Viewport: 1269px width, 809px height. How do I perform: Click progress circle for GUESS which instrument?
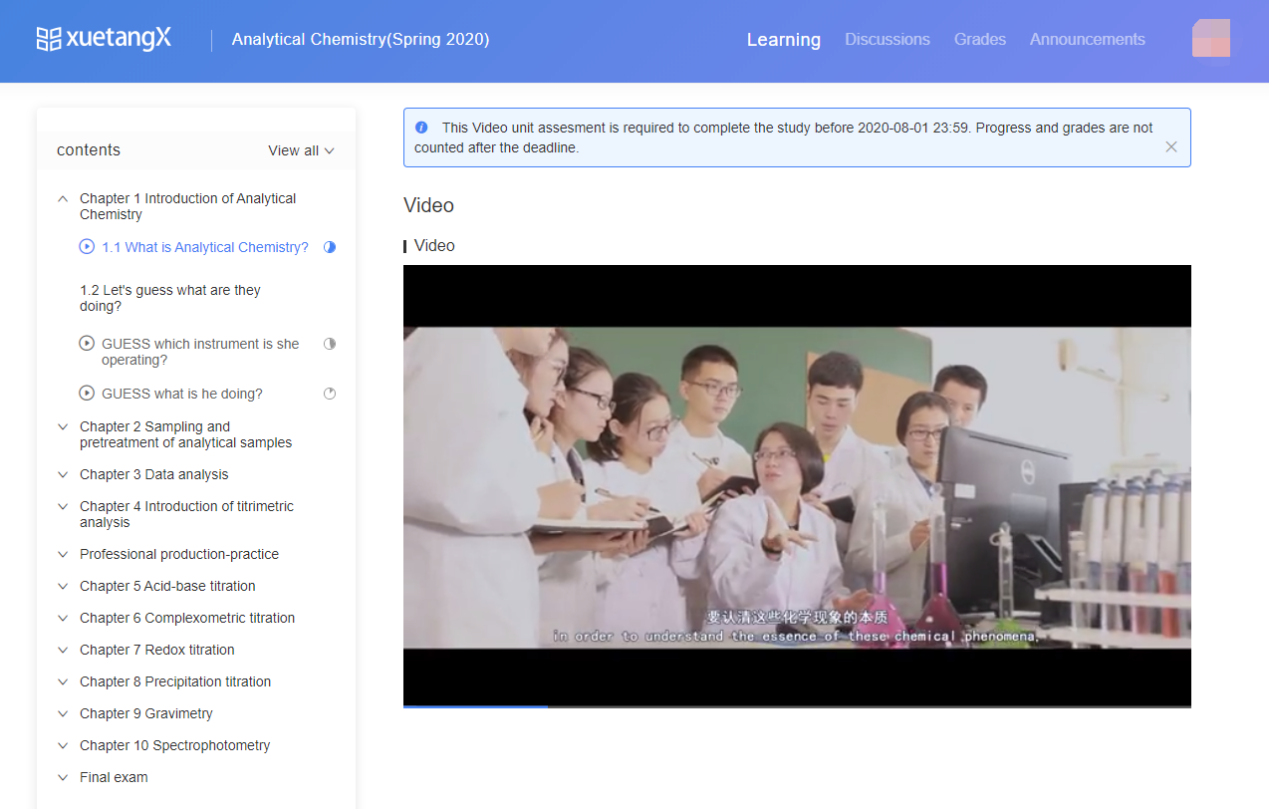pos(330,344)
